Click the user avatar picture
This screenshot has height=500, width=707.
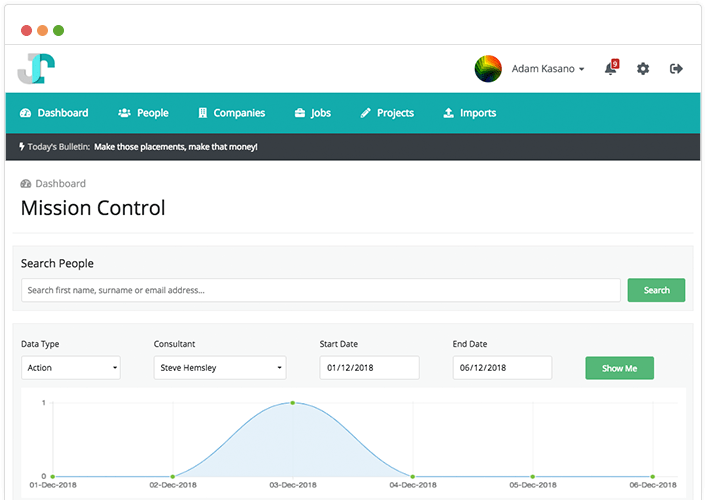point(488,69)
